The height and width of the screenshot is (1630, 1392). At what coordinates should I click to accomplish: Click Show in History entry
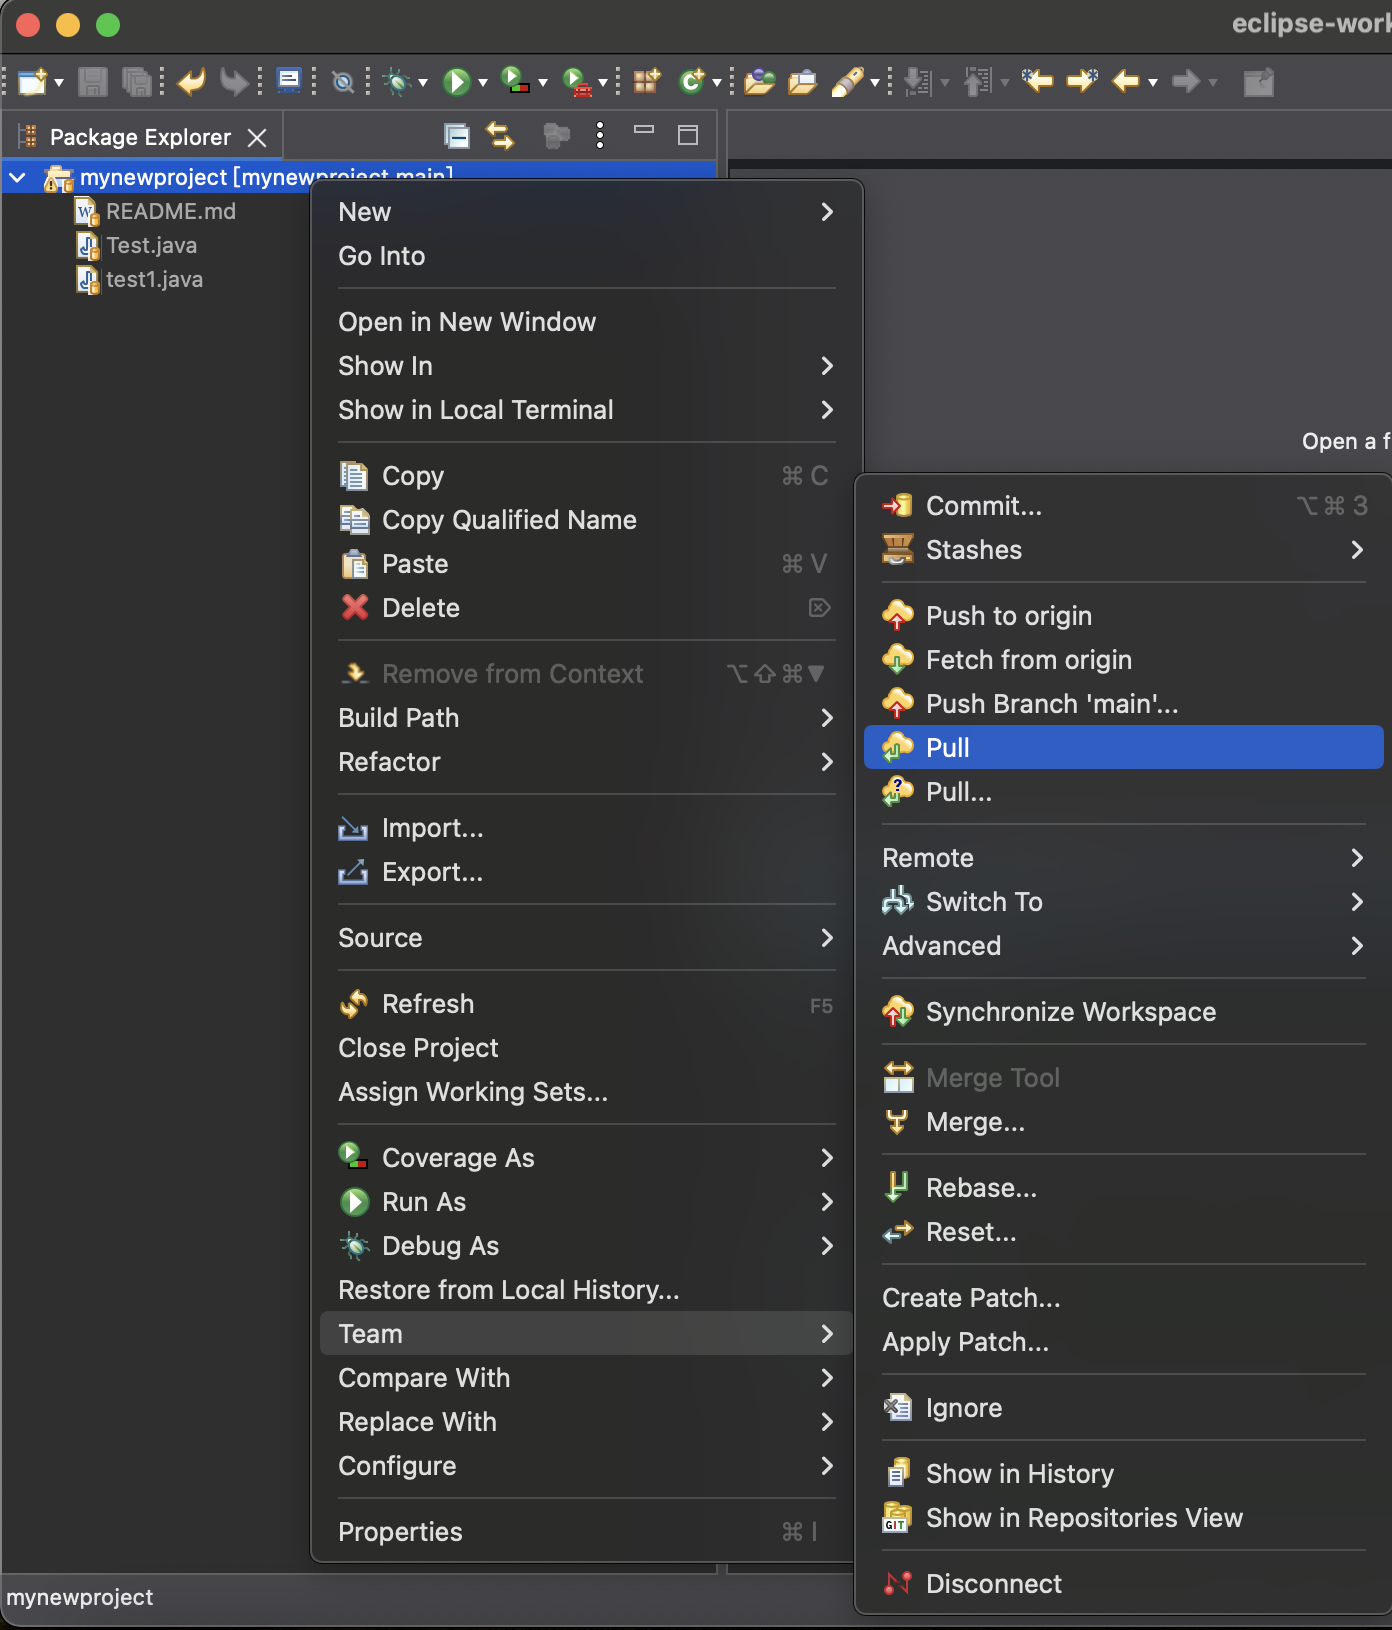(x=1019, y=1474)
